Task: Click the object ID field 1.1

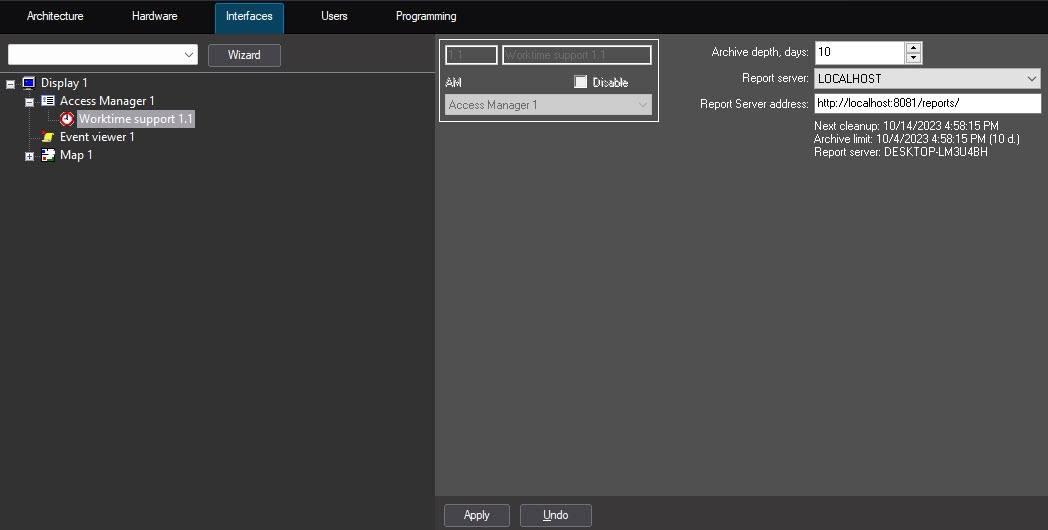Action: point(471,55)
